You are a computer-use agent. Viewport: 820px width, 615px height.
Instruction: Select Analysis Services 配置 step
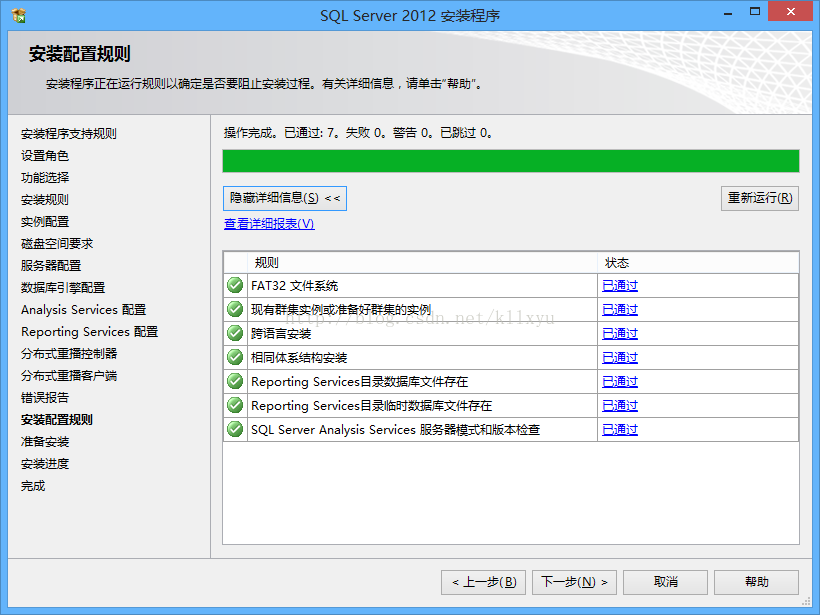point(84,310)
